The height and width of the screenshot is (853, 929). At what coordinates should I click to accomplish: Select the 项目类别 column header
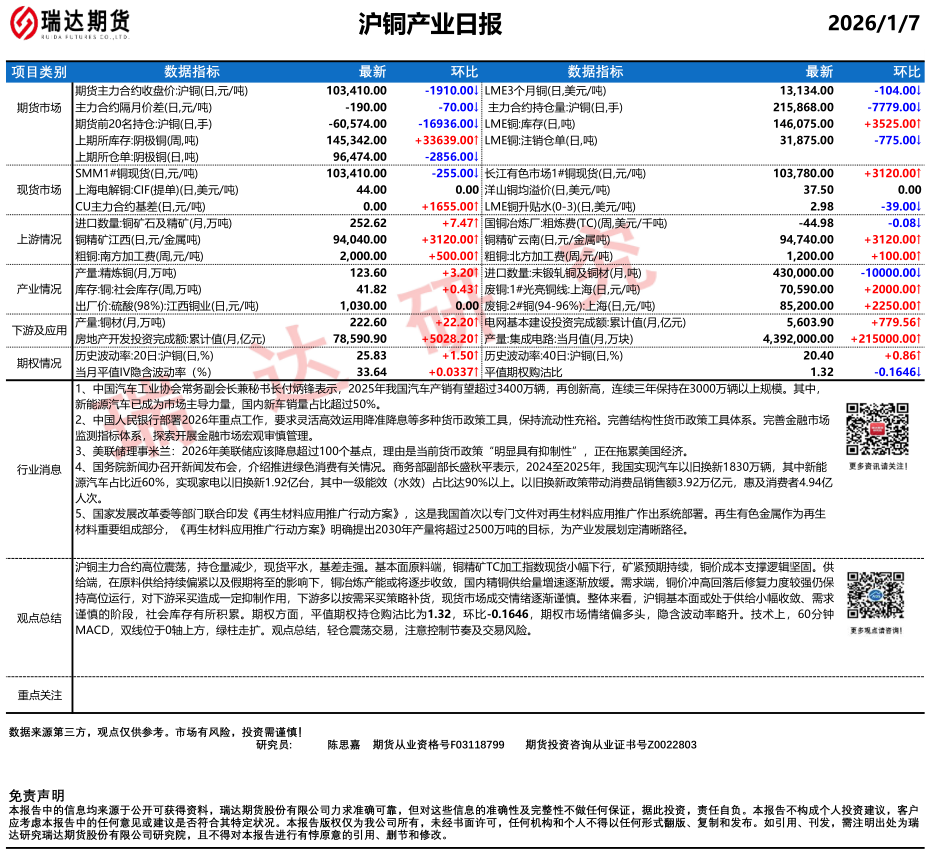click(x=39, y=72)
